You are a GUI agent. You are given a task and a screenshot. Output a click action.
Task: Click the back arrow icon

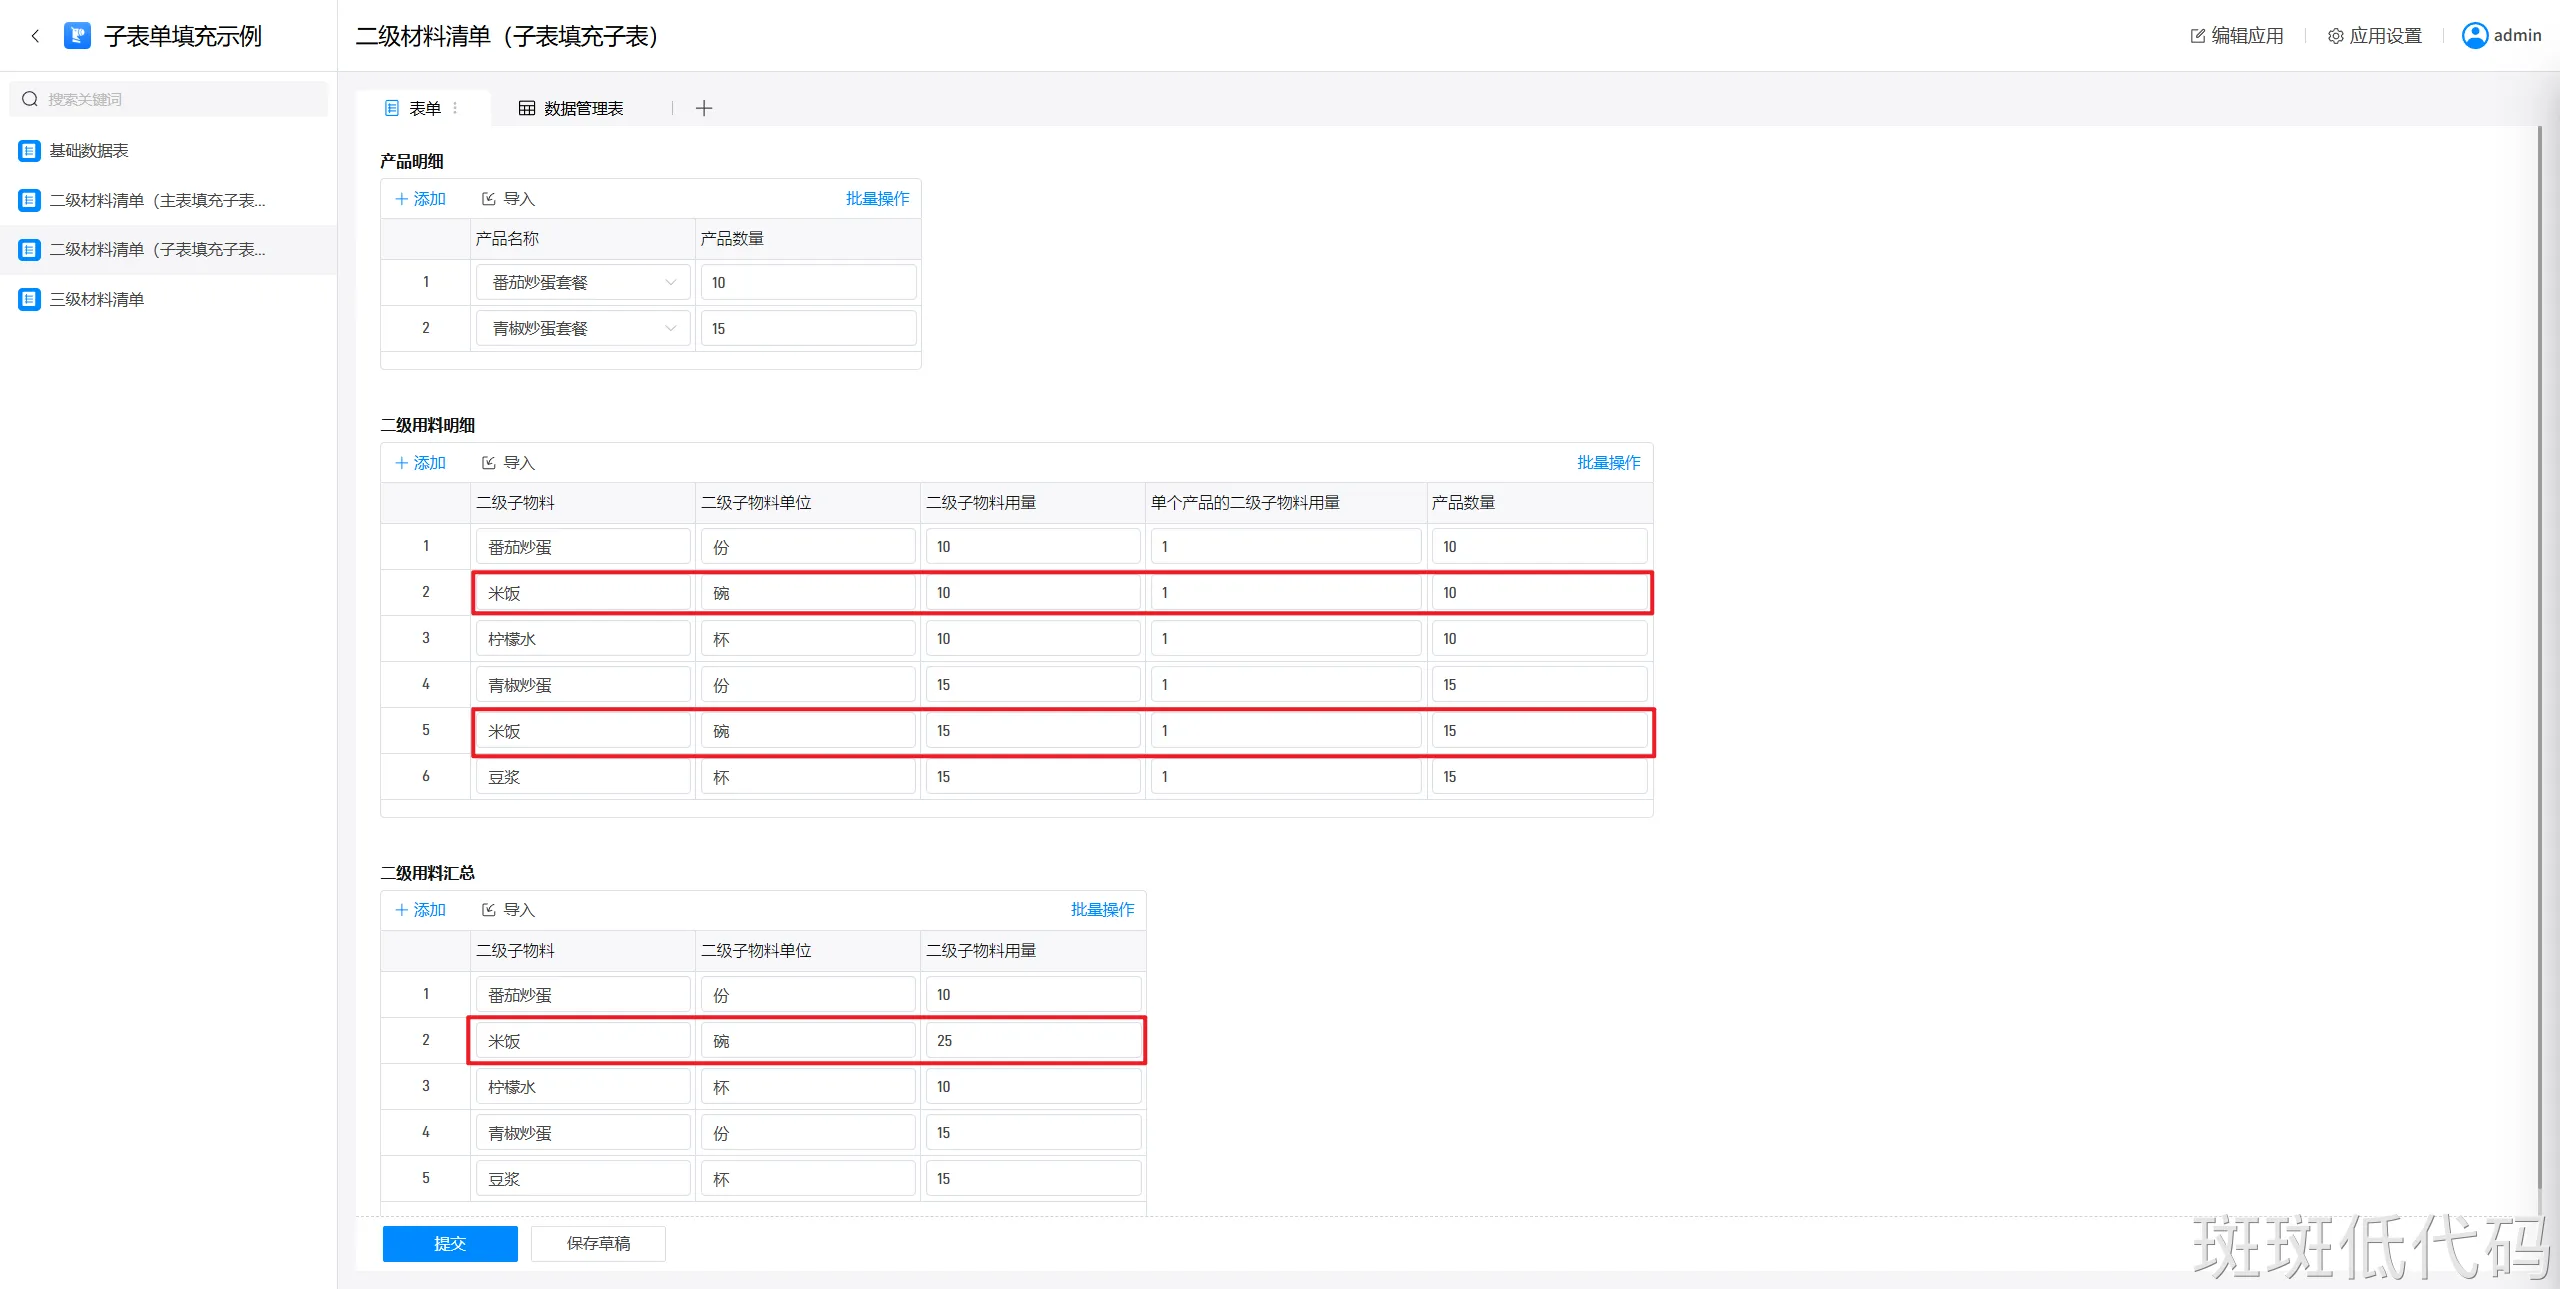click(x=36, y=36)
